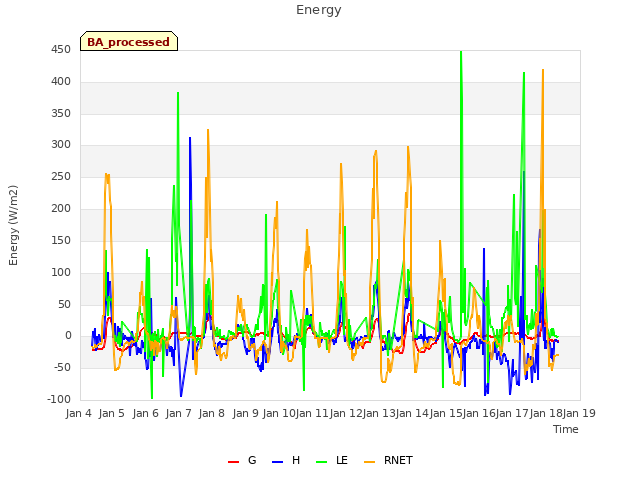Click the 400 y-axis label
640x480 pixels.
pos(61,82)
